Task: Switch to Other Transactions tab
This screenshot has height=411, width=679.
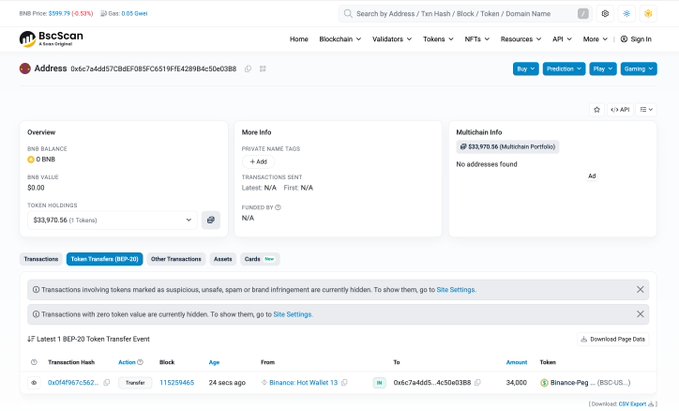Action: [x=176, y=259]
